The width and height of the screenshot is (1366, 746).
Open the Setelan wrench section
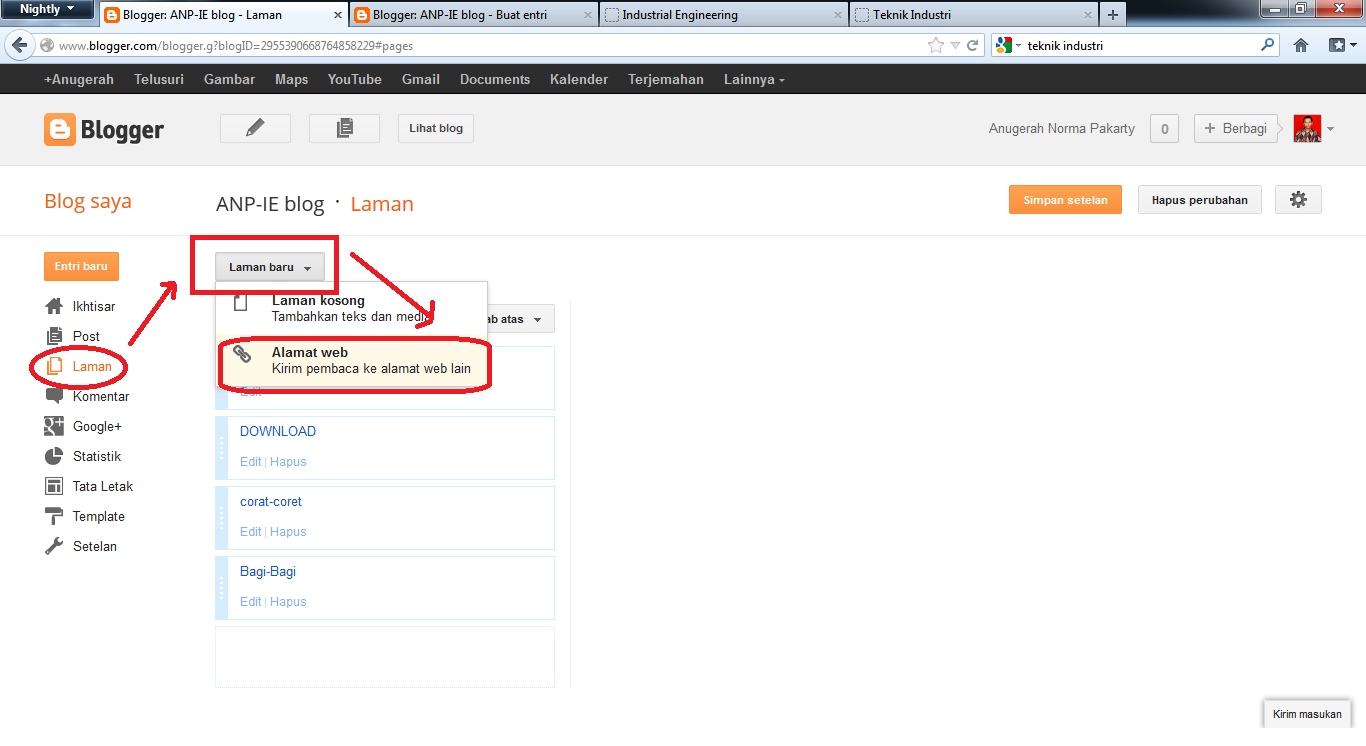(x=95, y=546)
